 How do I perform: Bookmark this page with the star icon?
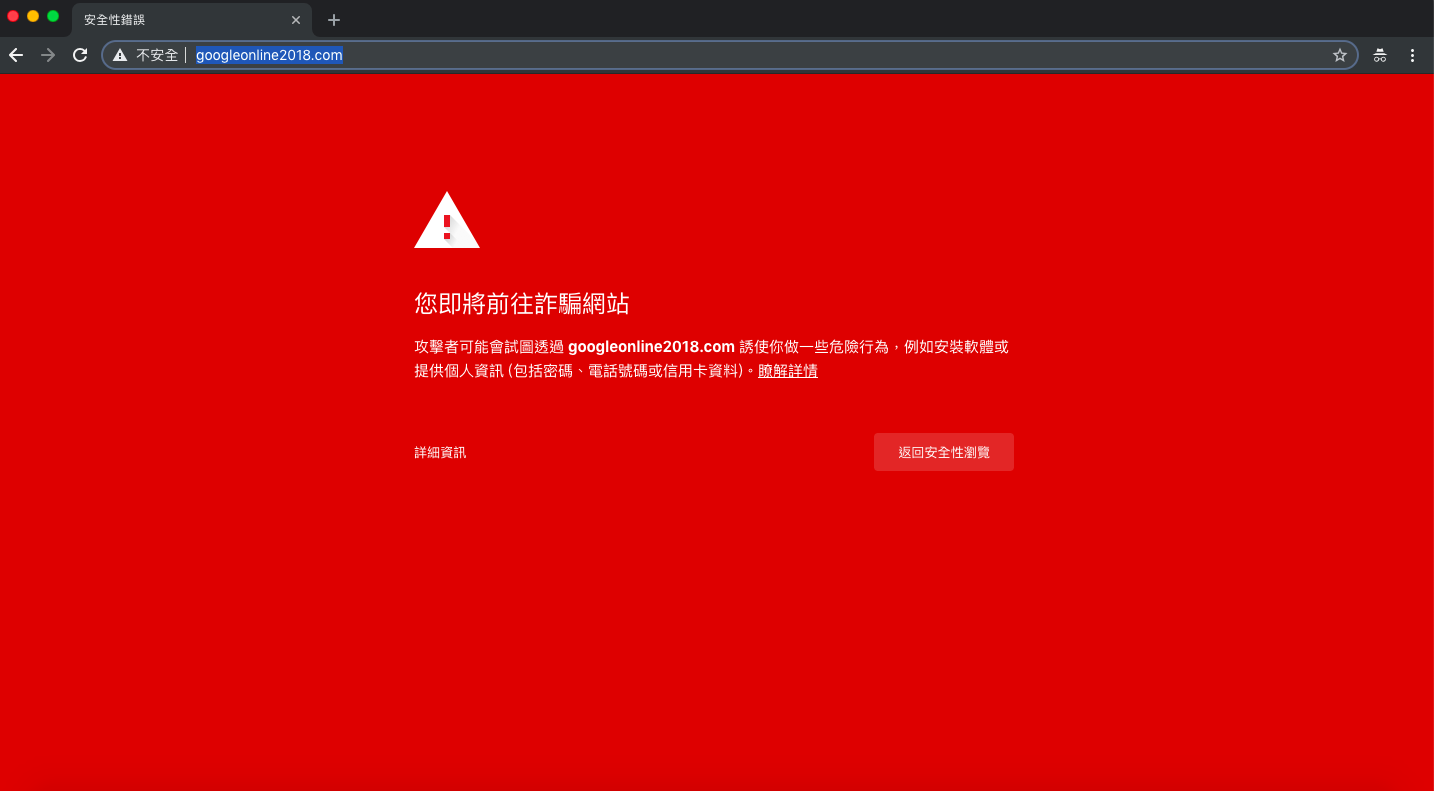coord(1340,55)
